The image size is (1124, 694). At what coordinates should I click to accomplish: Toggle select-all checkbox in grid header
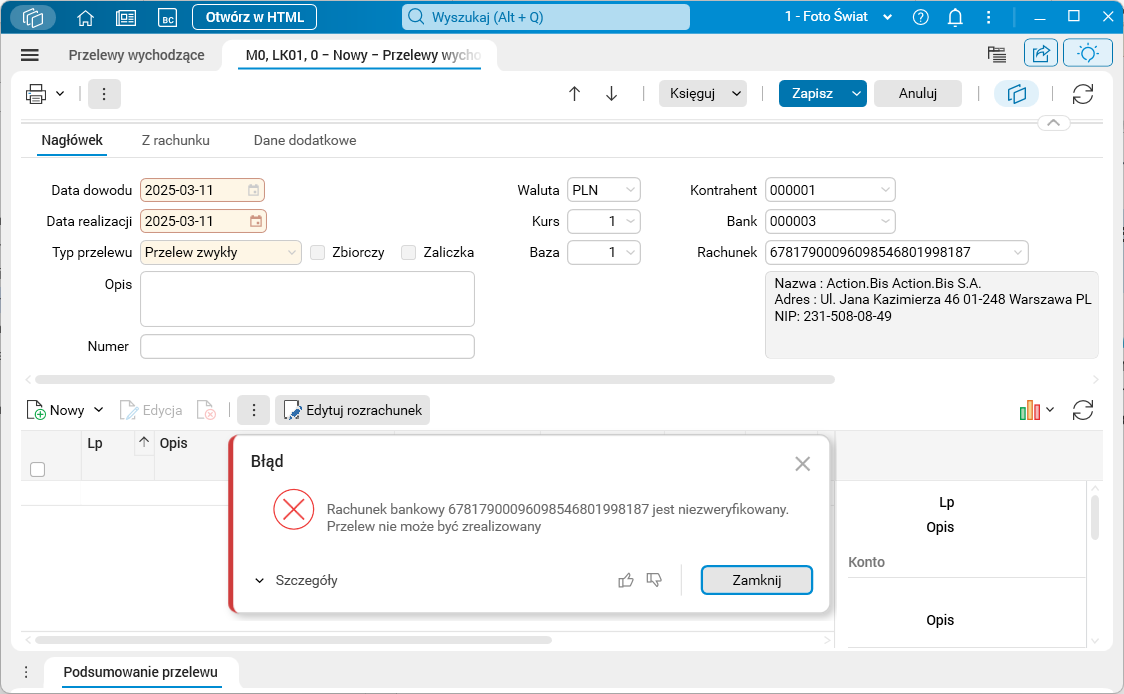pyautogui.click(x=38, y=470)
